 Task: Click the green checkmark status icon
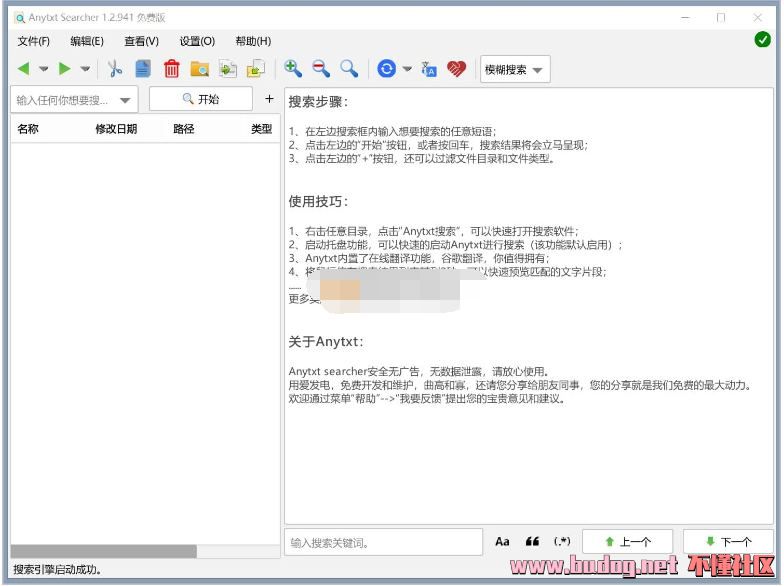[x=762, y=39]
